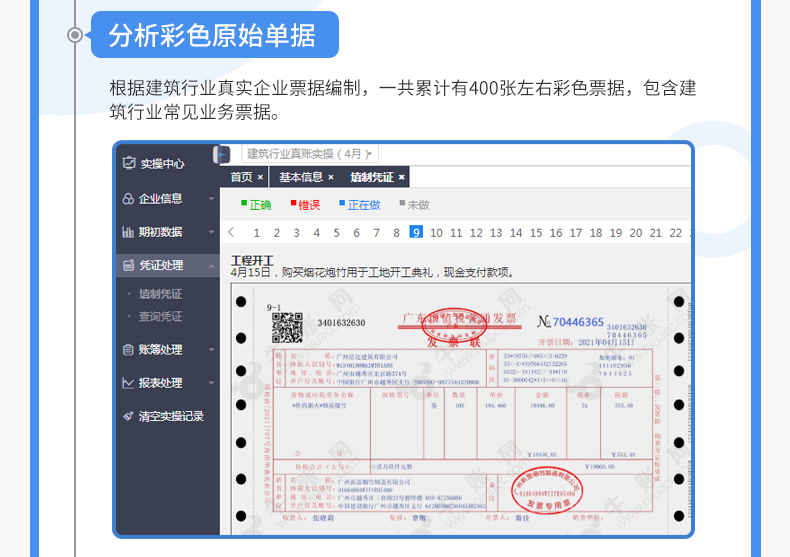
Task: Expand the 企业信息 menu arrow
Action: (212, 199)
